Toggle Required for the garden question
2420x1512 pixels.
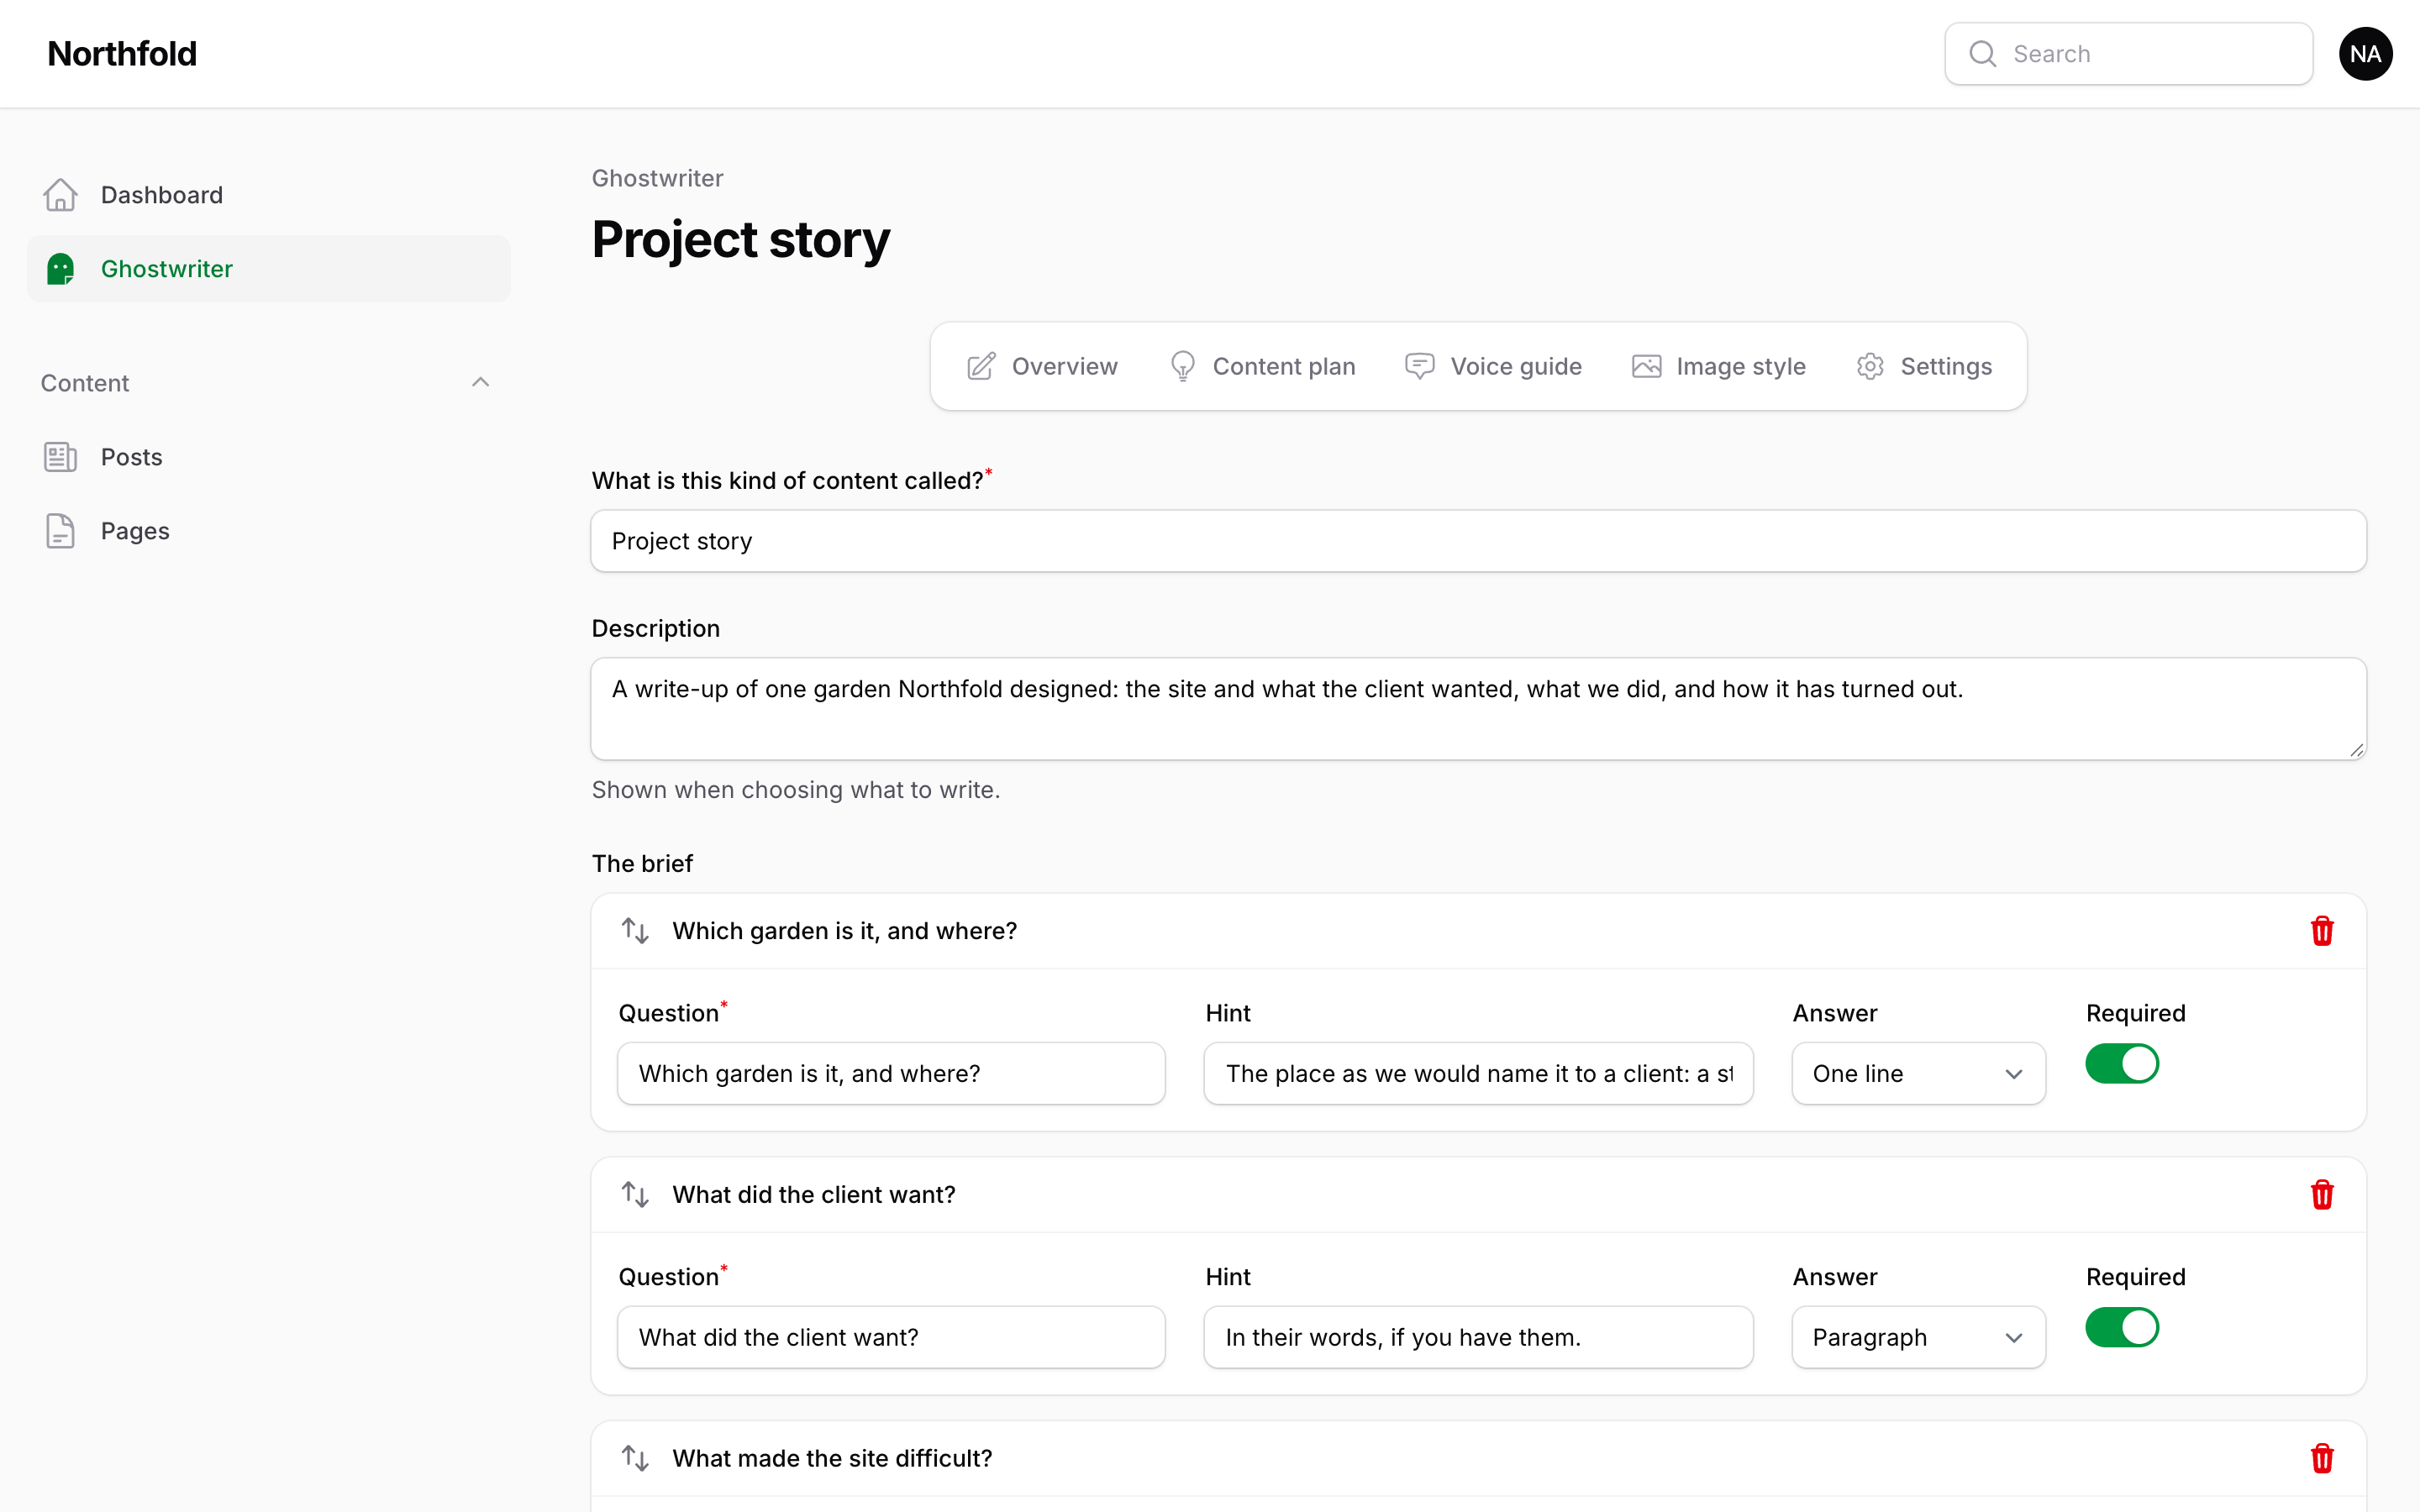click(x=2122, y=1064)
